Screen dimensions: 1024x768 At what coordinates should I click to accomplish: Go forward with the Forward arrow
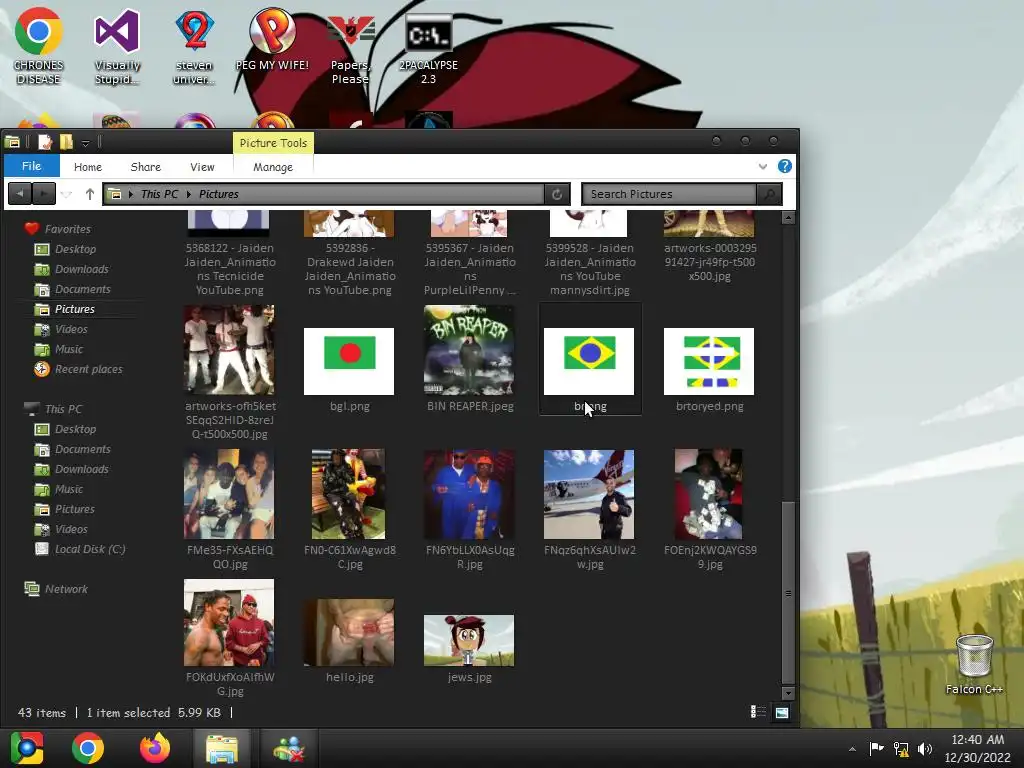(x=43, y=193)
